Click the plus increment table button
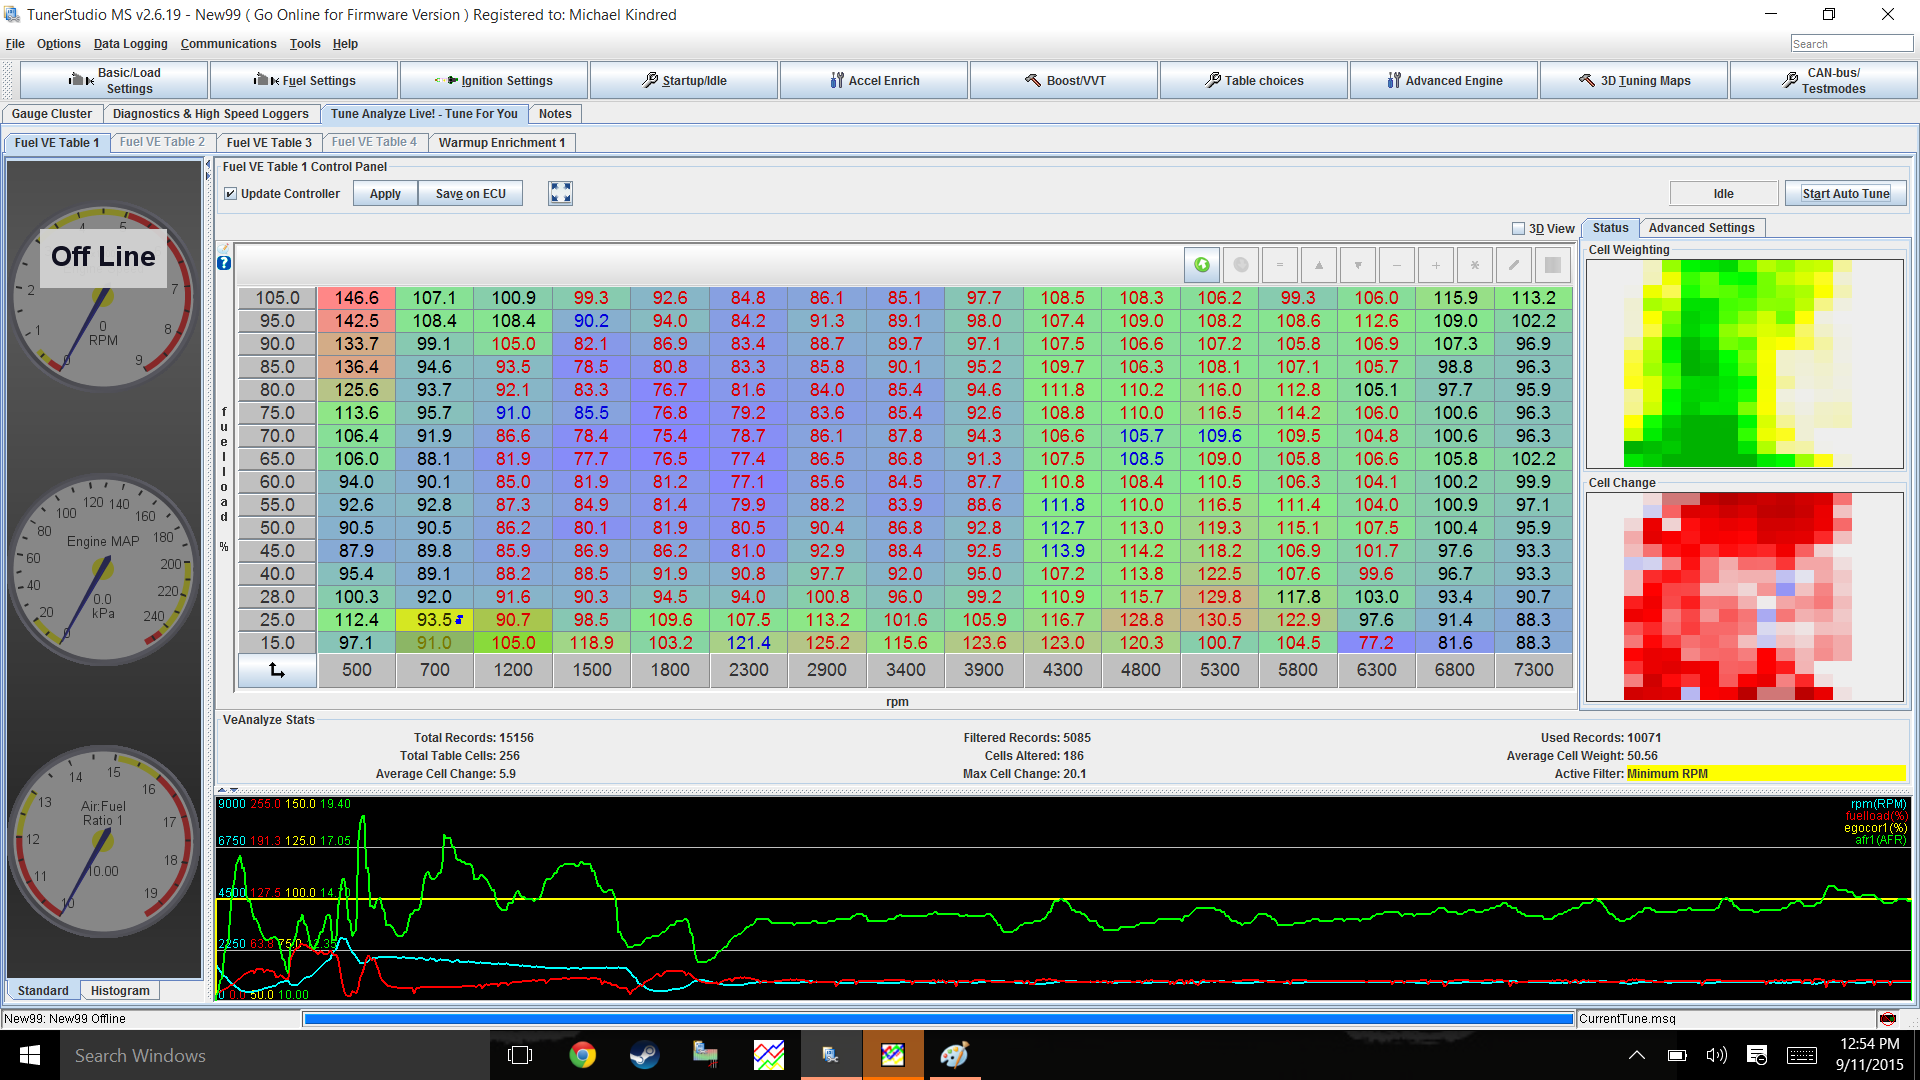Viewport: 1920px width, 1080px height. (x=1435, y=265)
